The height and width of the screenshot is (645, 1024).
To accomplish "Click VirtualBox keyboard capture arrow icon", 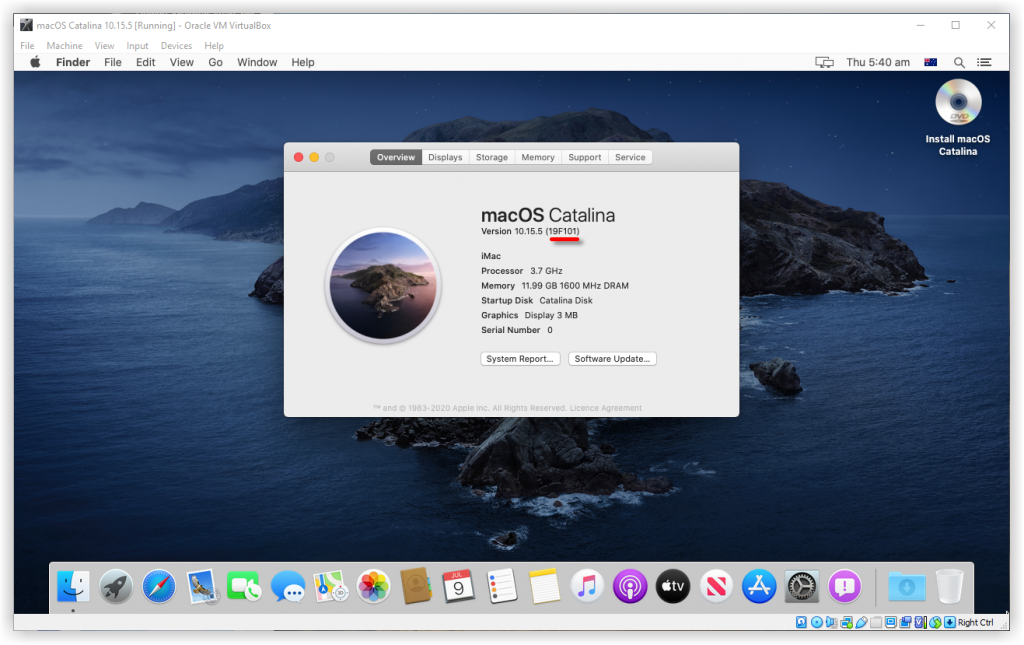I will 950,622.
